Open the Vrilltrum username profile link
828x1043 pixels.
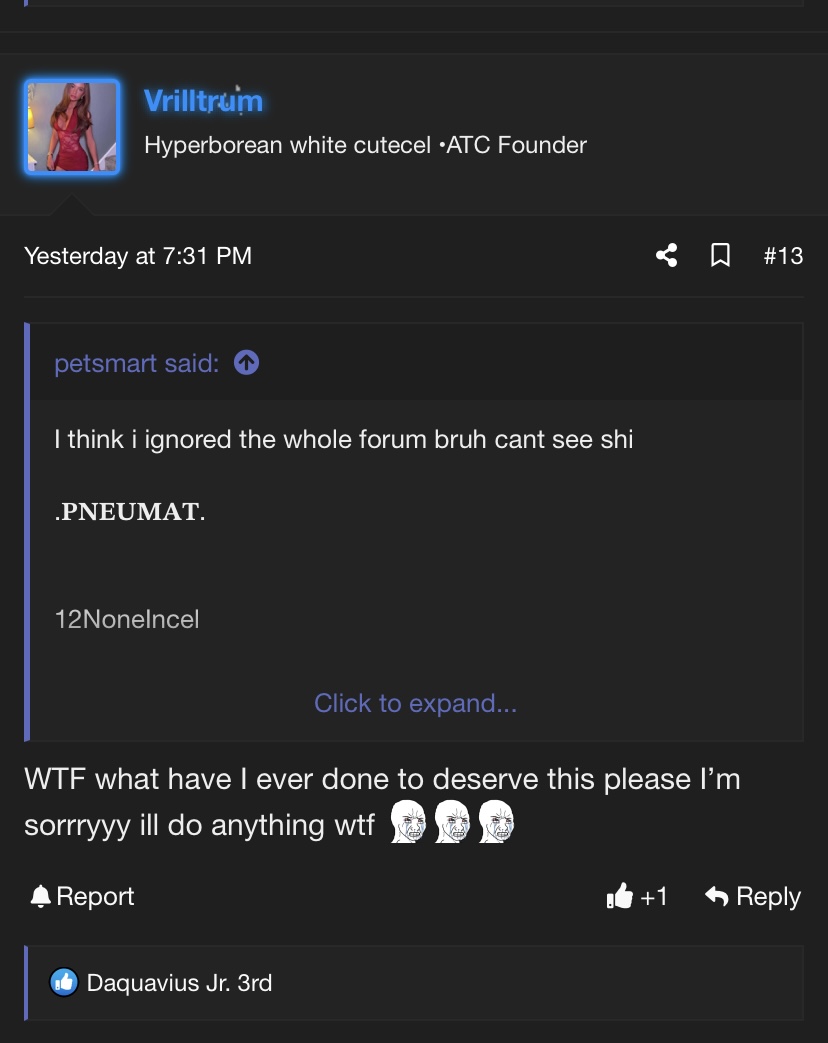[204, 101]
